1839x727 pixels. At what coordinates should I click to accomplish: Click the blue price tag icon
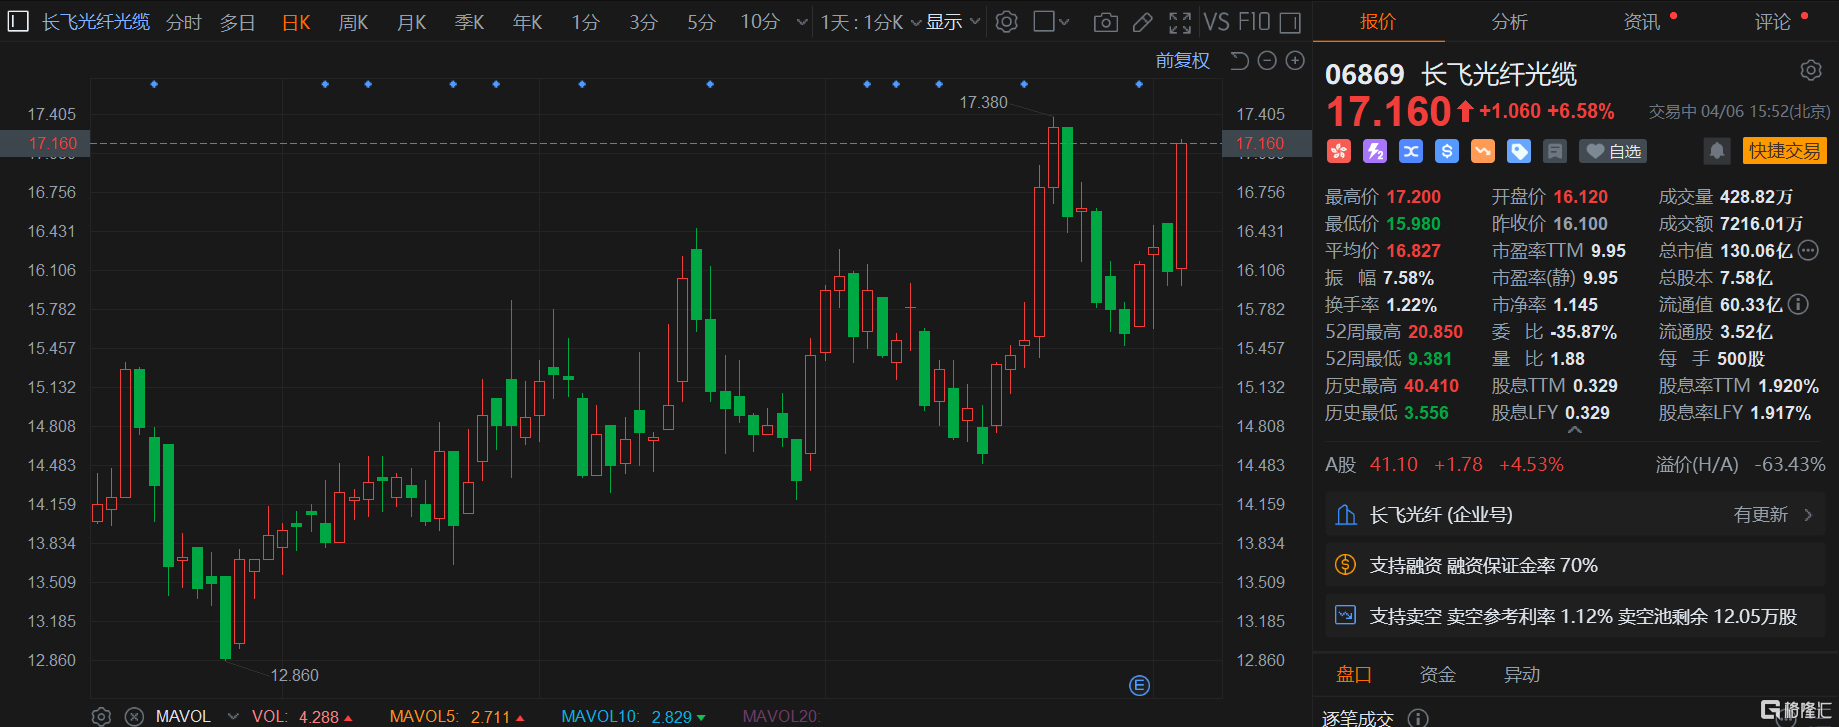[x=1519, y=151]
